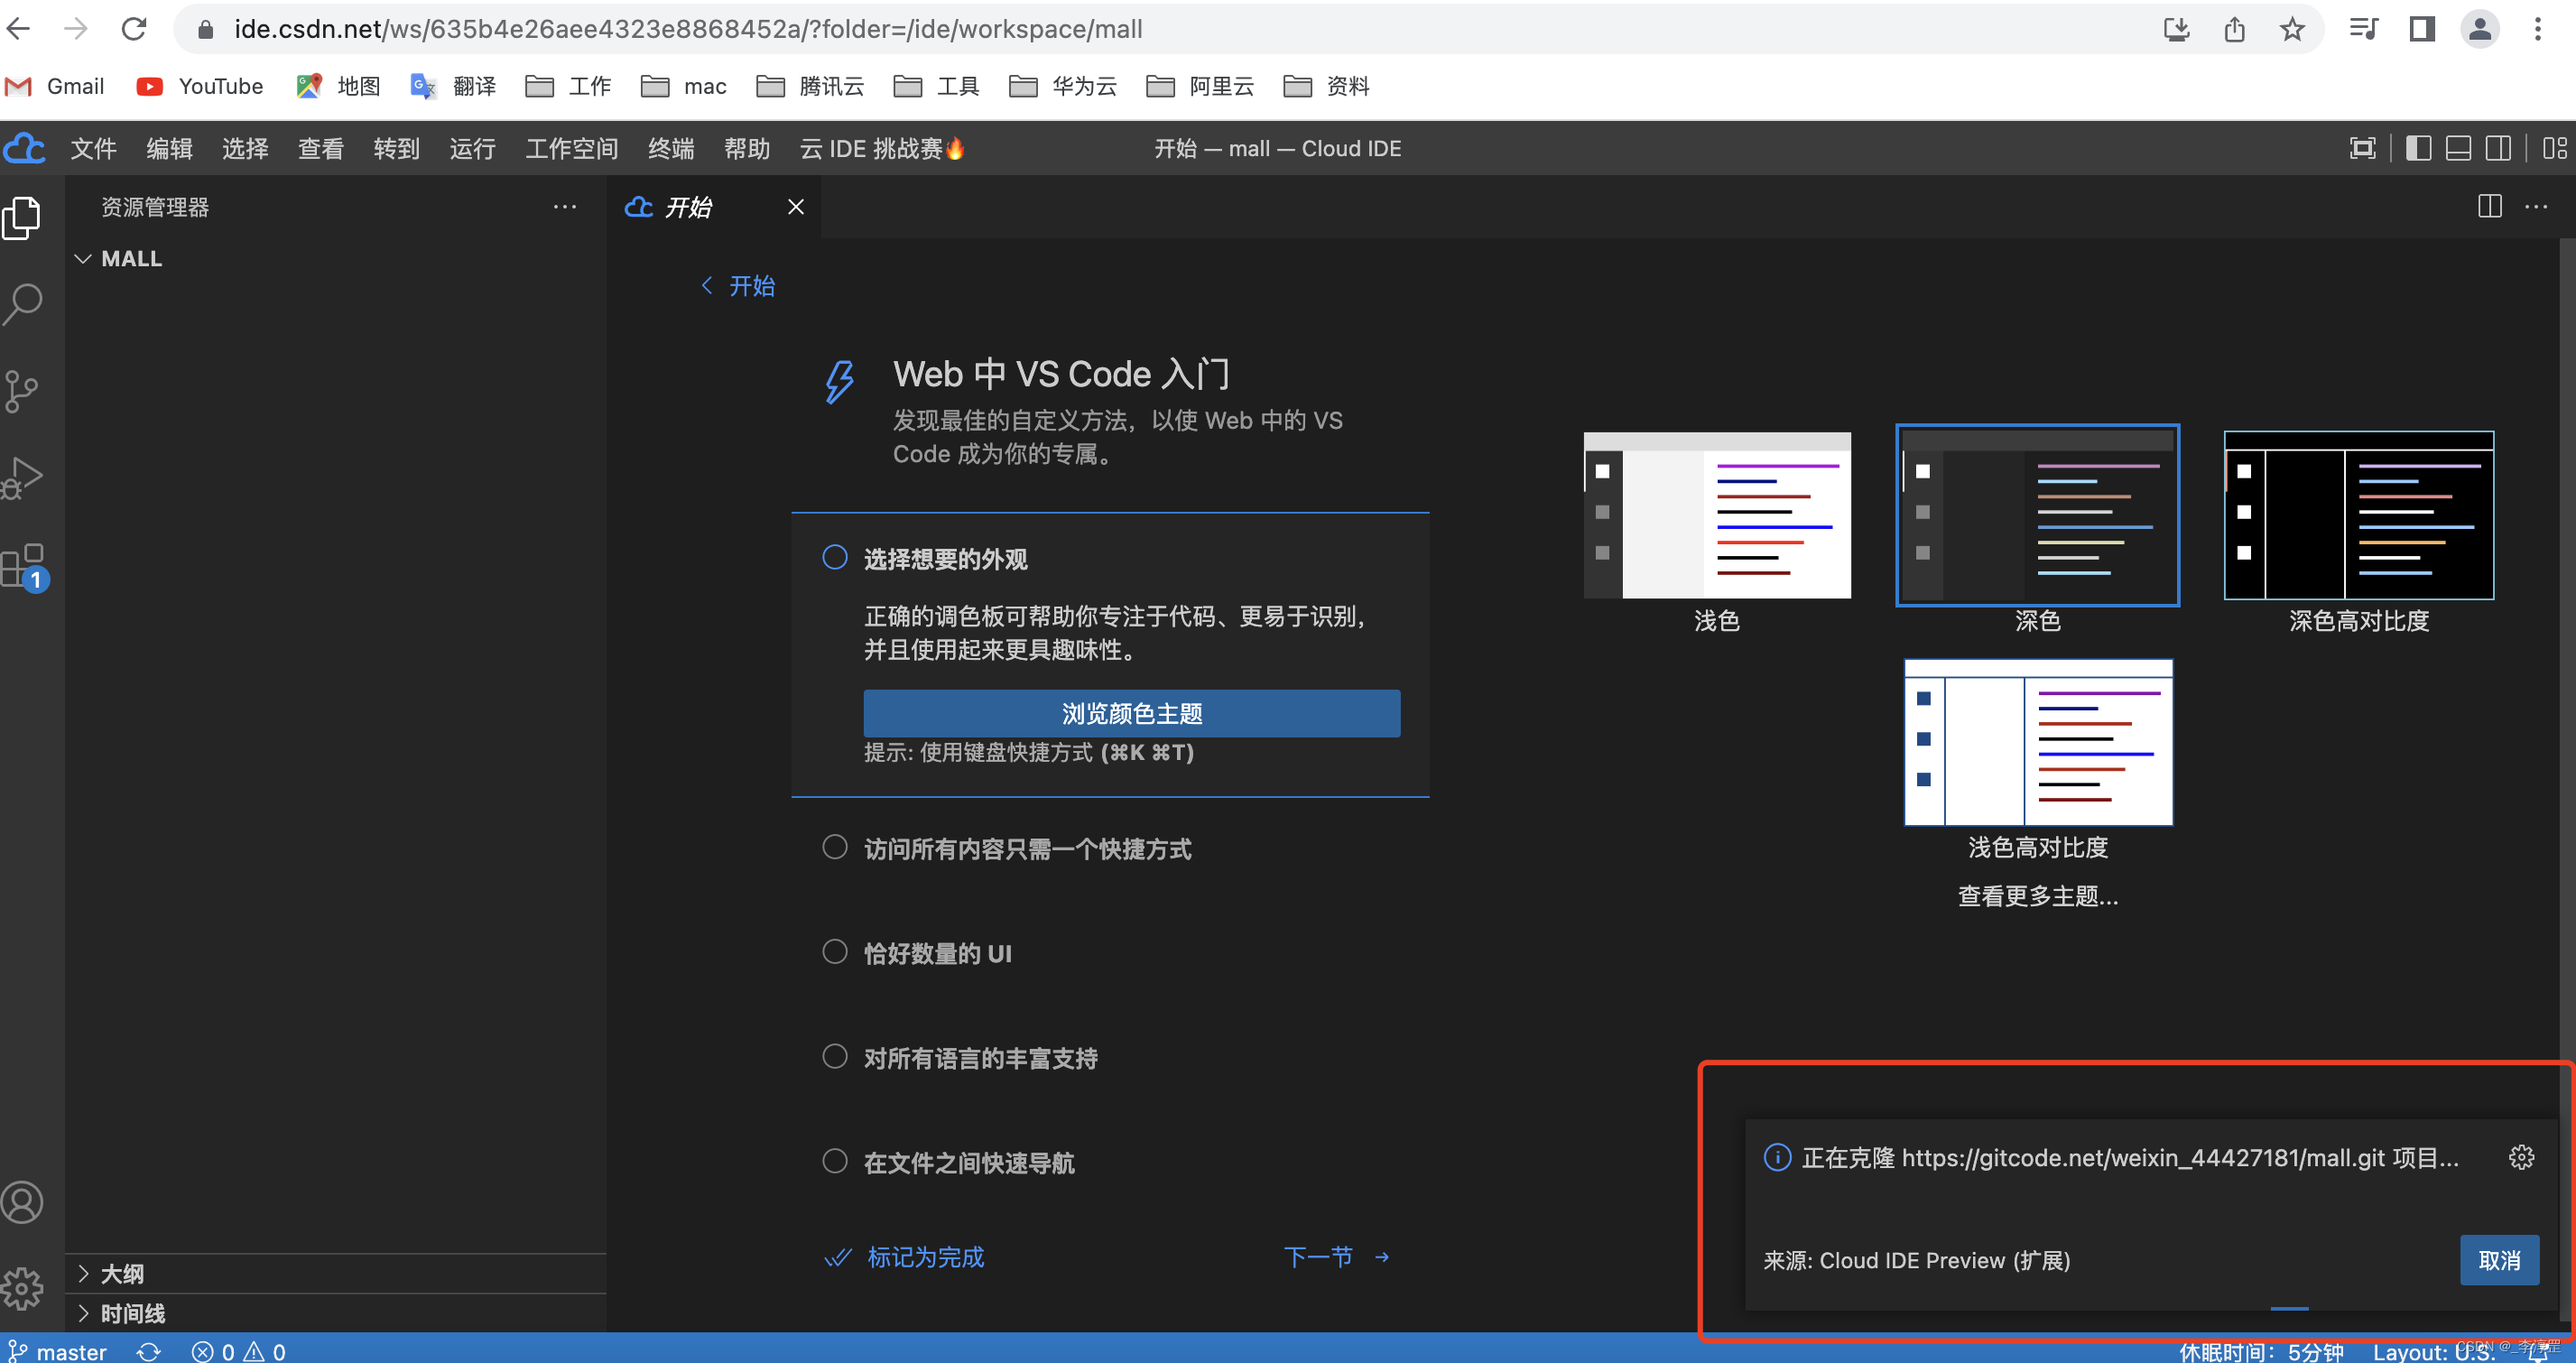
Task: Open the 转到 menu
Action: point(397,149)
